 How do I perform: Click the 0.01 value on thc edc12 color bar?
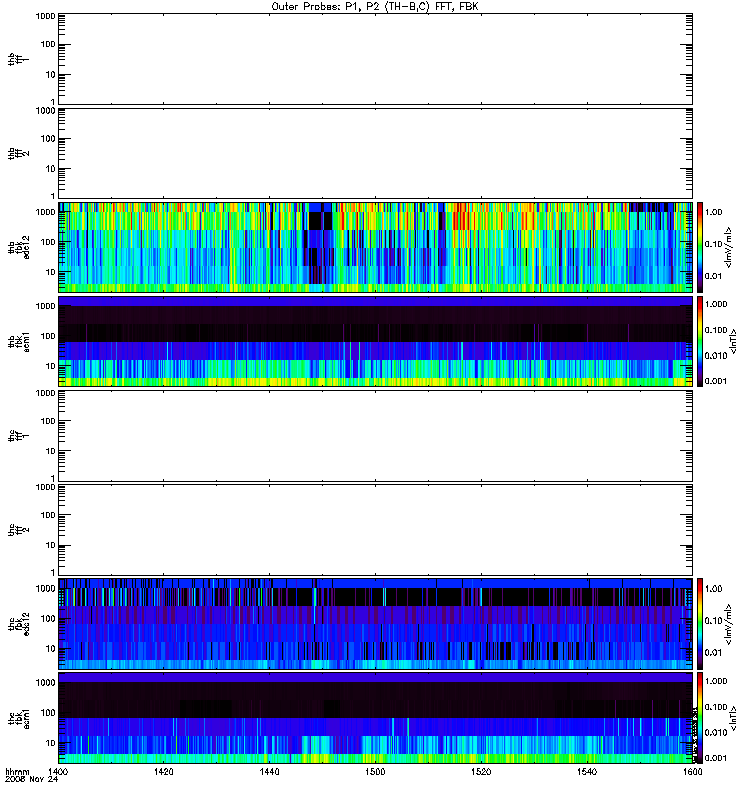click(713, 653)
